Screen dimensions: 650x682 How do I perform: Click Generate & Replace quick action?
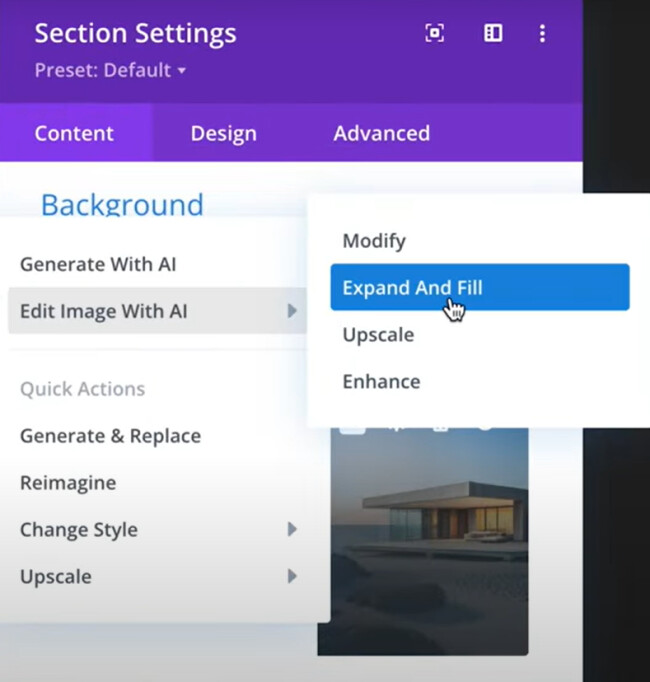pos(110,436)
